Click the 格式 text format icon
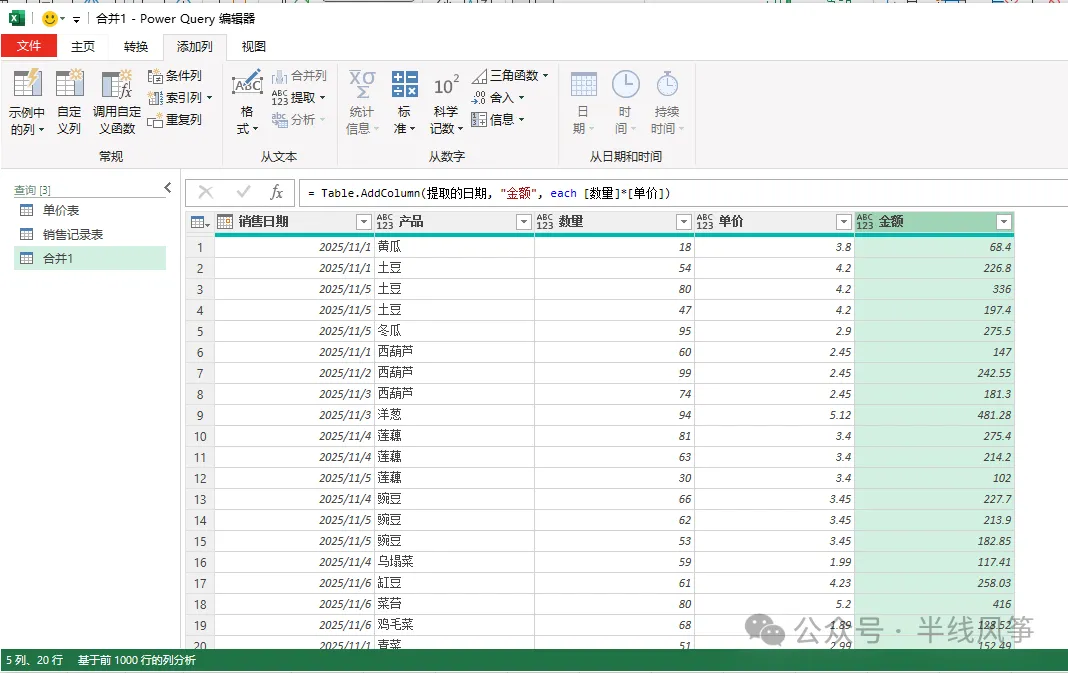The width and height of the screenshot is (1068, 673). point(247,85)
